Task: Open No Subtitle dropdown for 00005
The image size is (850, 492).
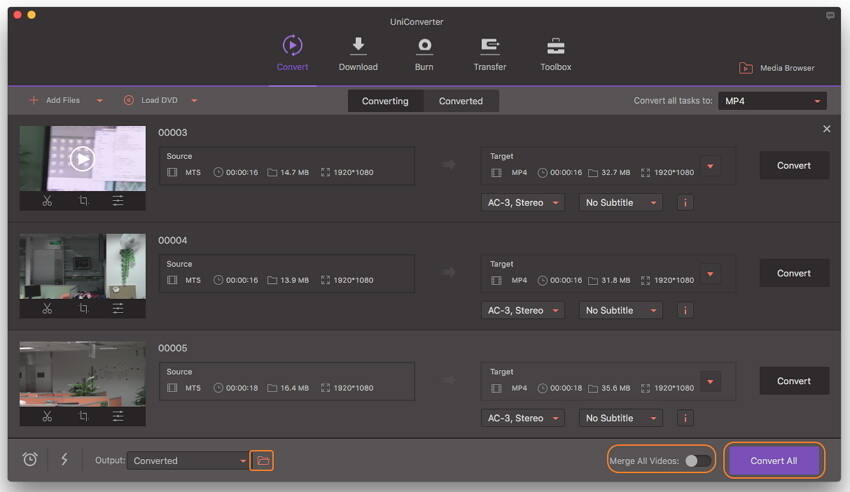Action: tap(620, 418)
